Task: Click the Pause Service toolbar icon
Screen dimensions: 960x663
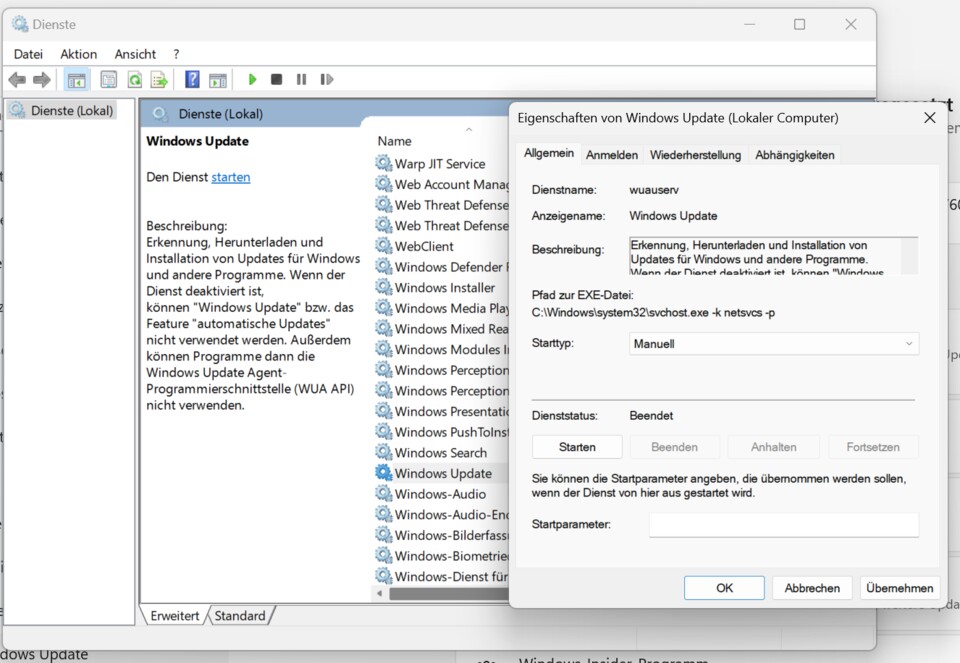Action: [301, 80]
